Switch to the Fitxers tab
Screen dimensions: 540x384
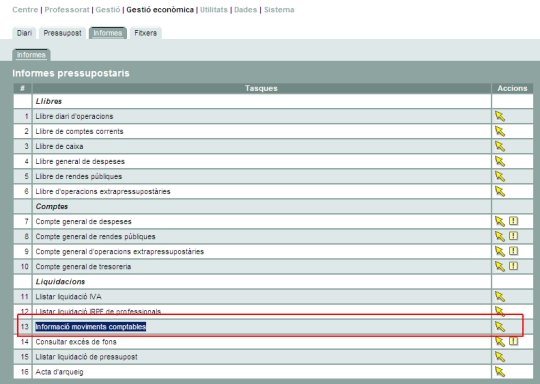[146, 33]
